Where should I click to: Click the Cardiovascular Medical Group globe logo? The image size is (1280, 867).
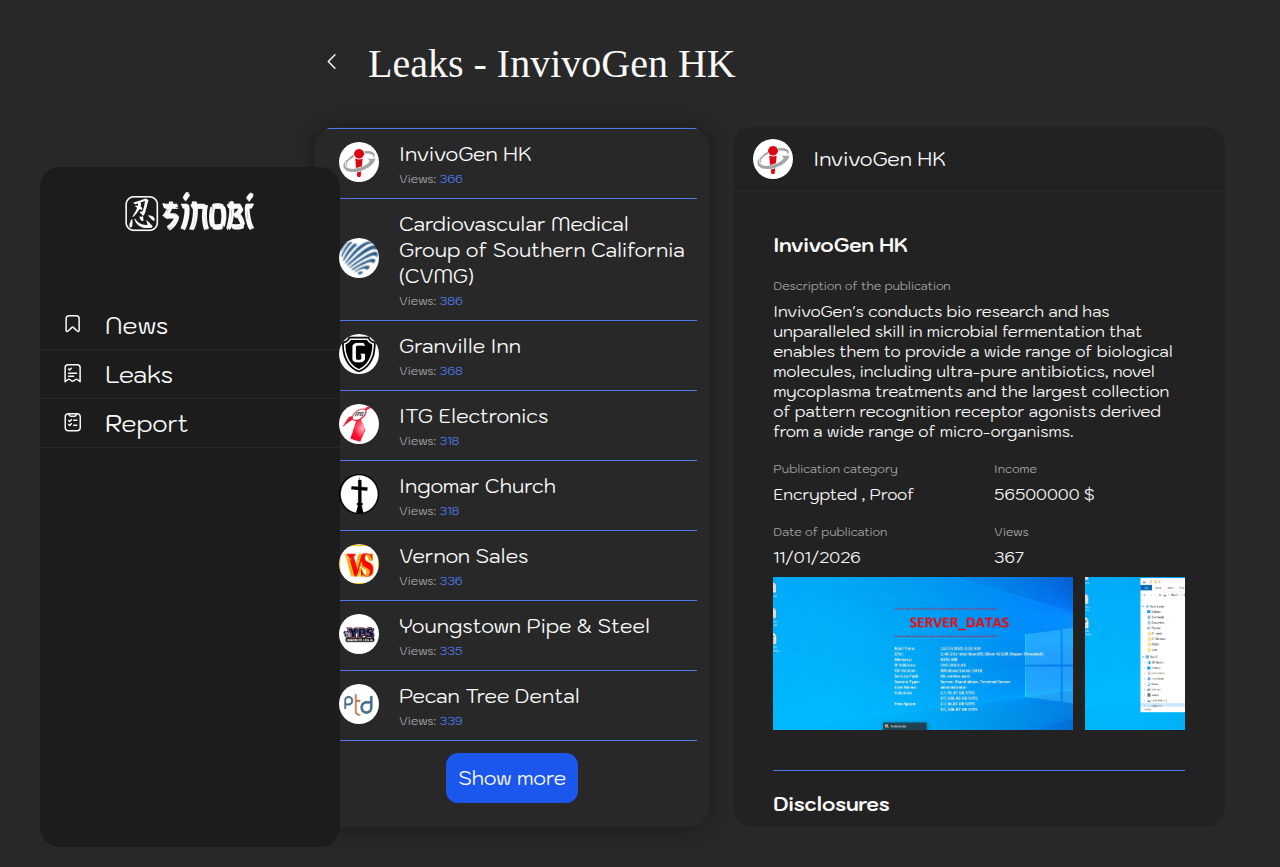[x=359, y=258]
